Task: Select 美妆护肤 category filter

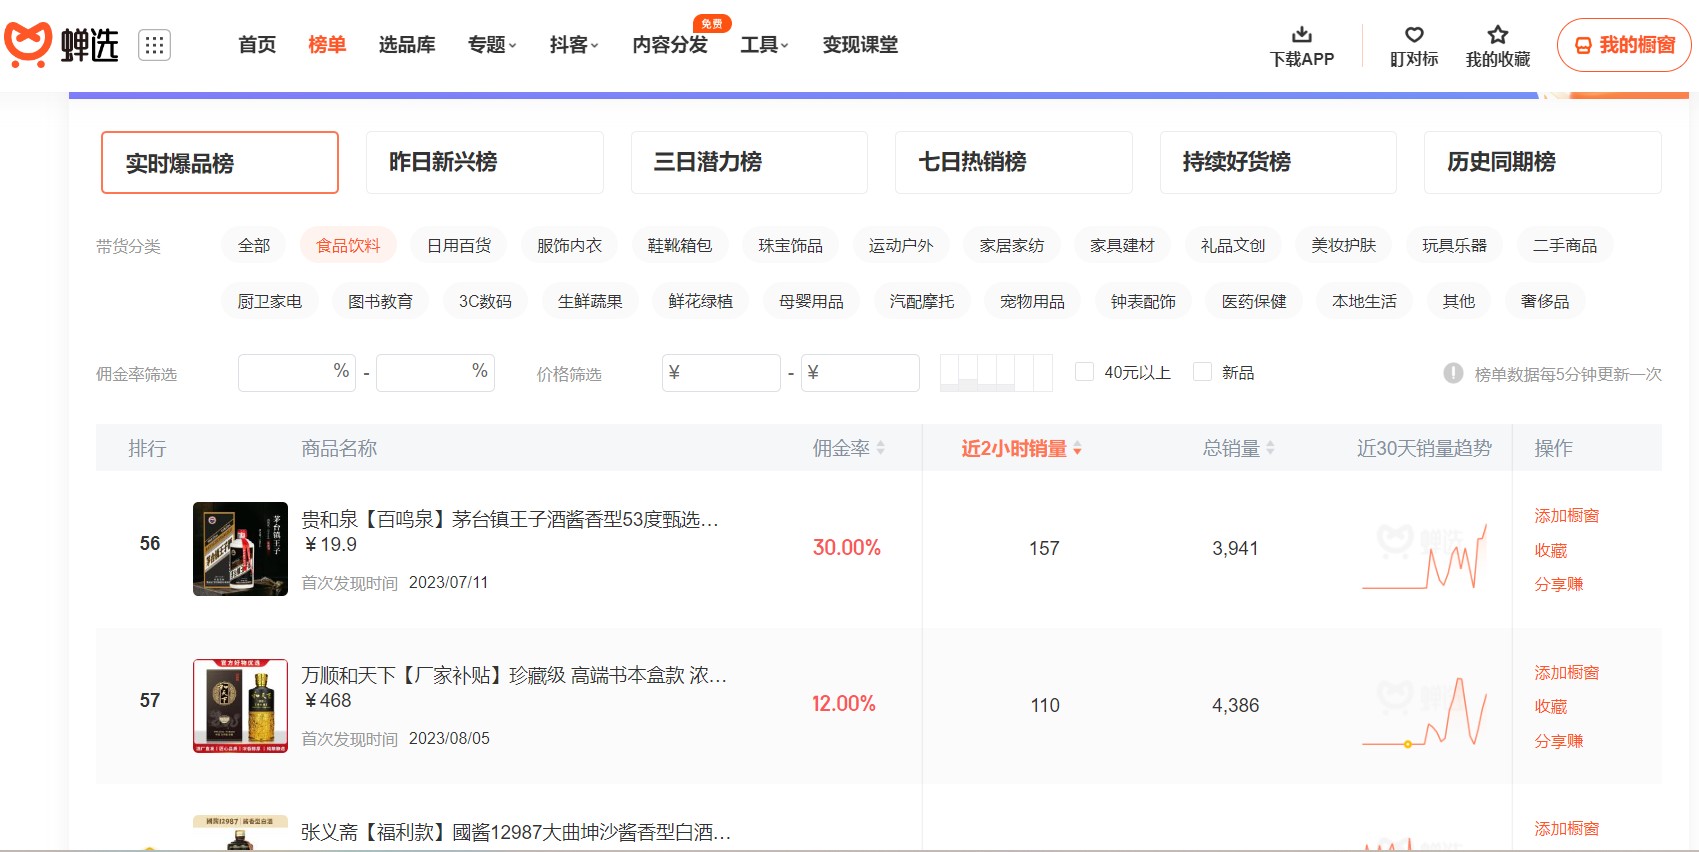Action: click(1344, 245)
